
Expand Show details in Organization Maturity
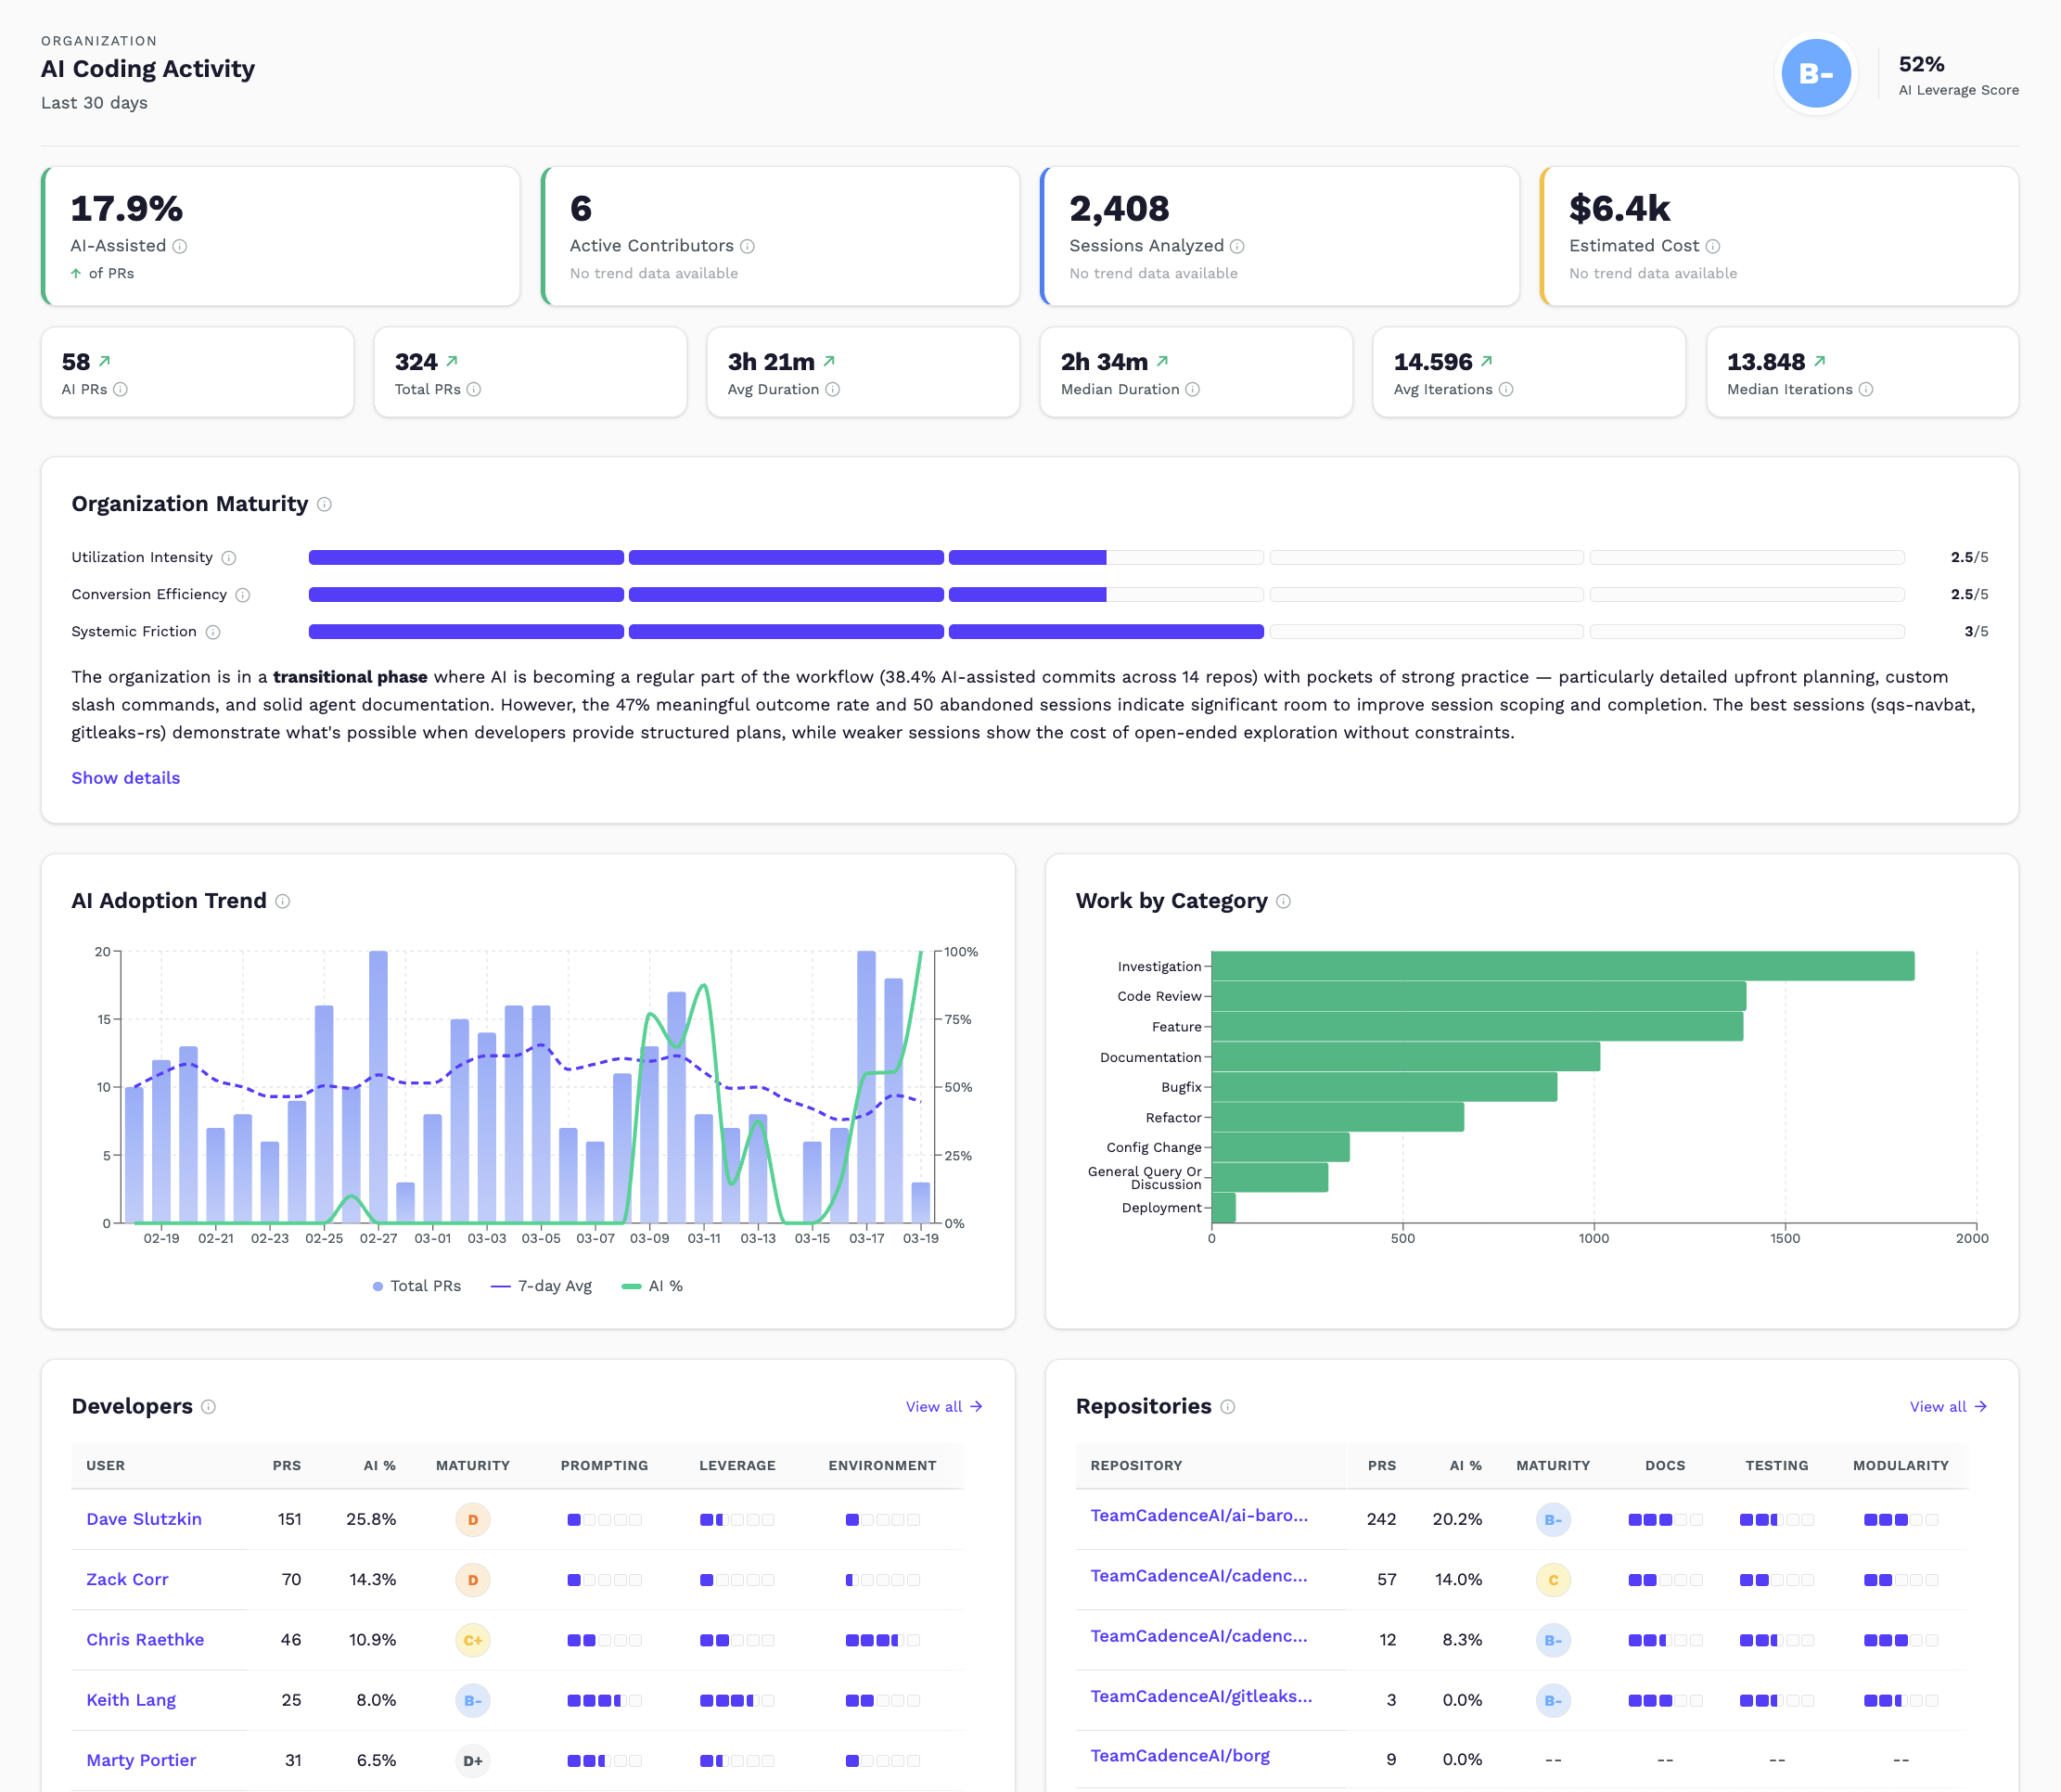pyautogui.click(x=126, y=778)
